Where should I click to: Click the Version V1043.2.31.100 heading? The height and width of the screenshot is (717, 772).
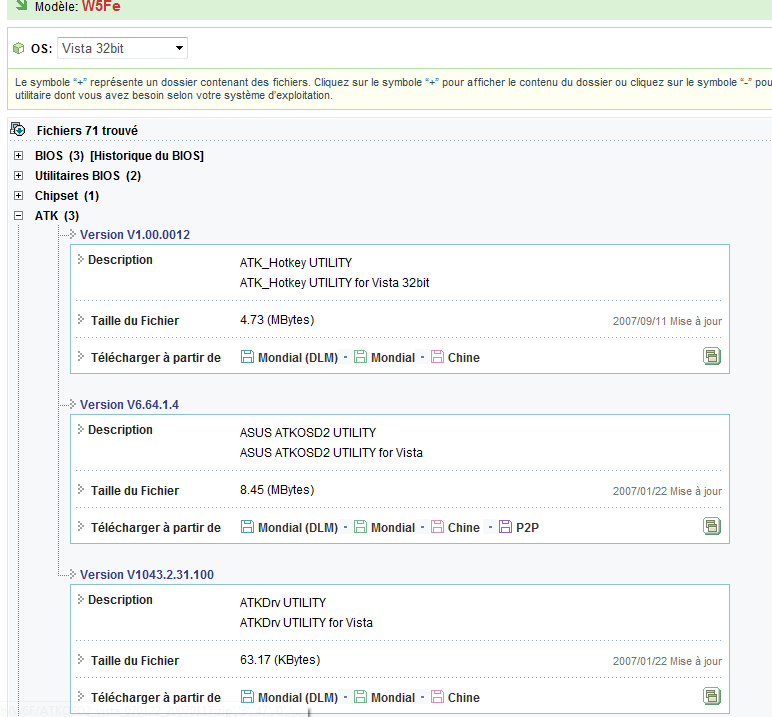tap(146, 575)
